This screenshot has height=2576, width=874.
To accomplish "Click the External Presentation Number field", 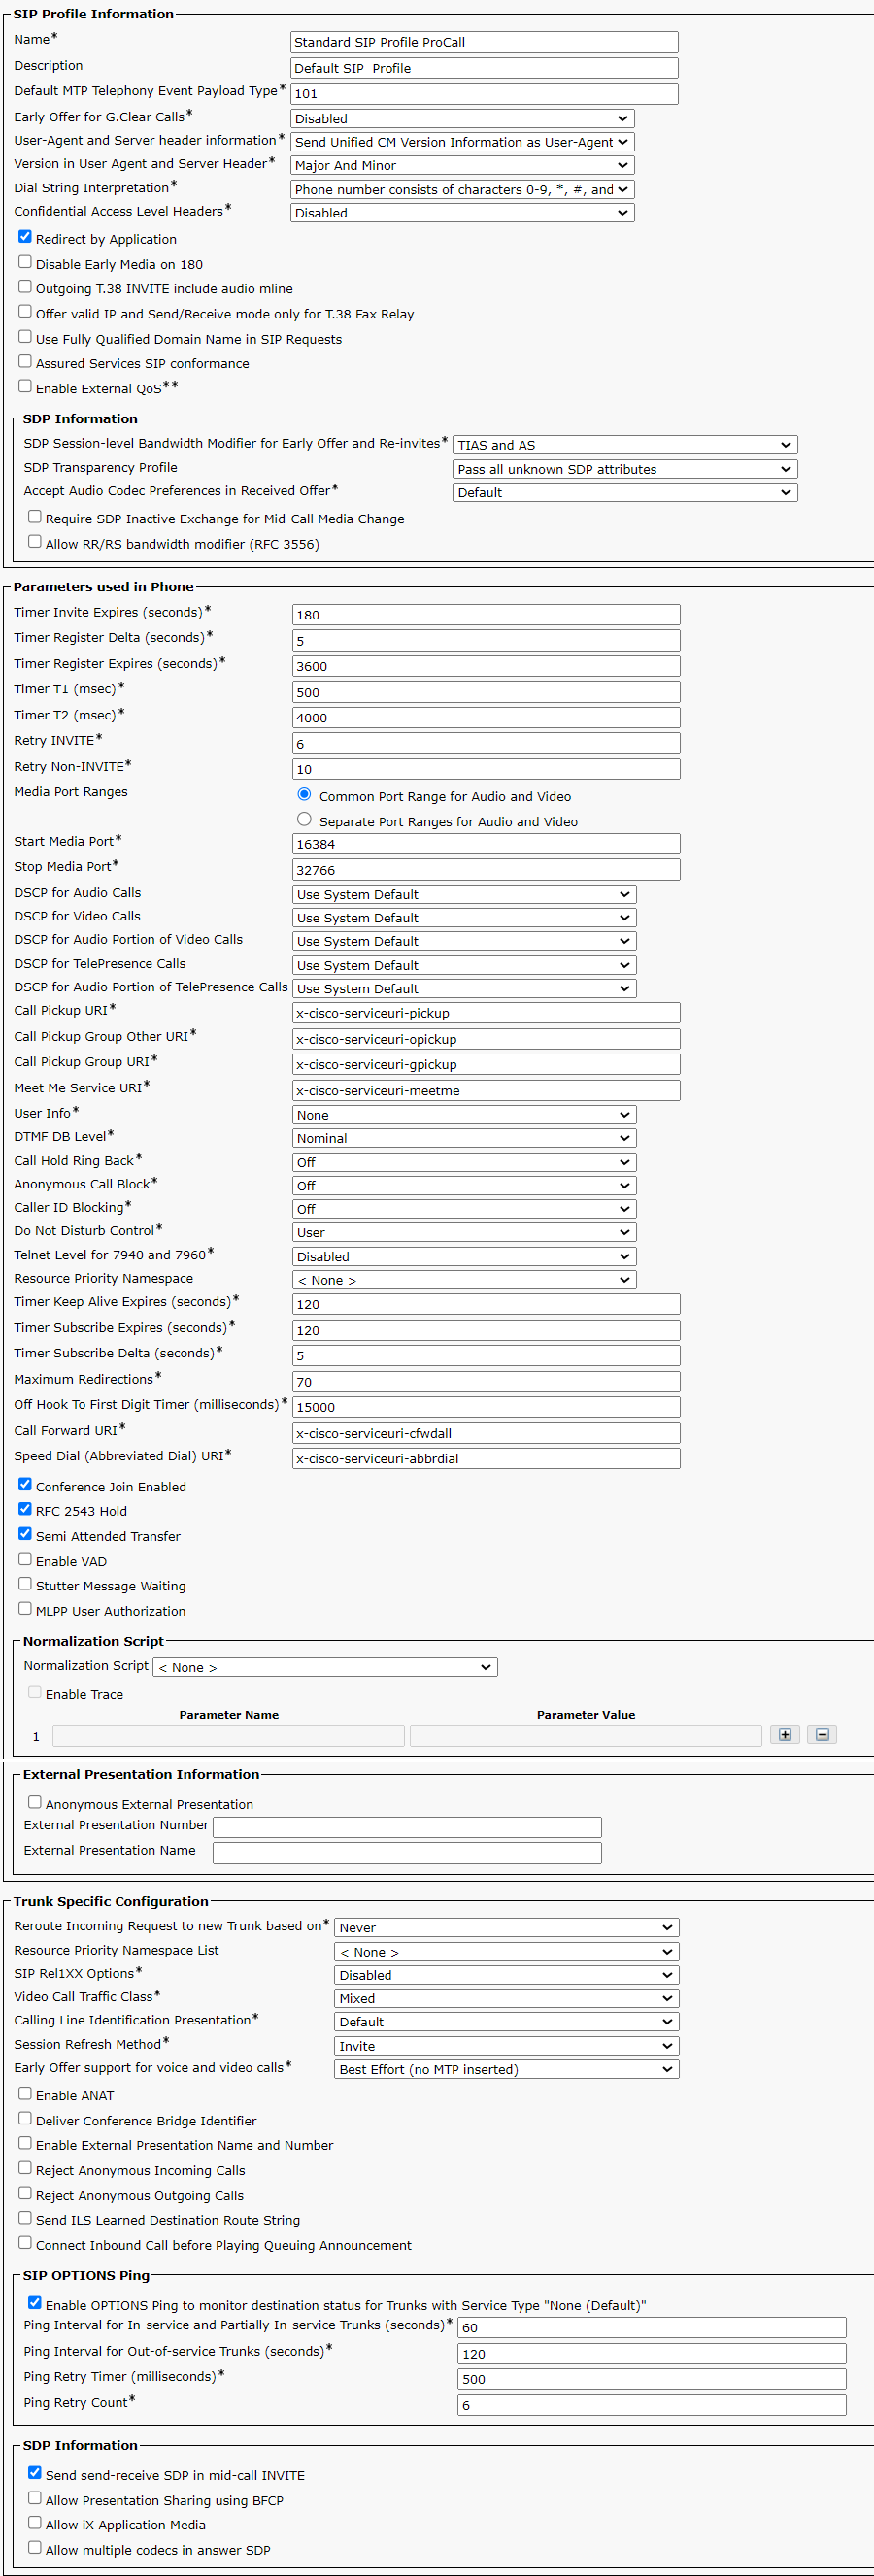I will tap(407, 1827).
